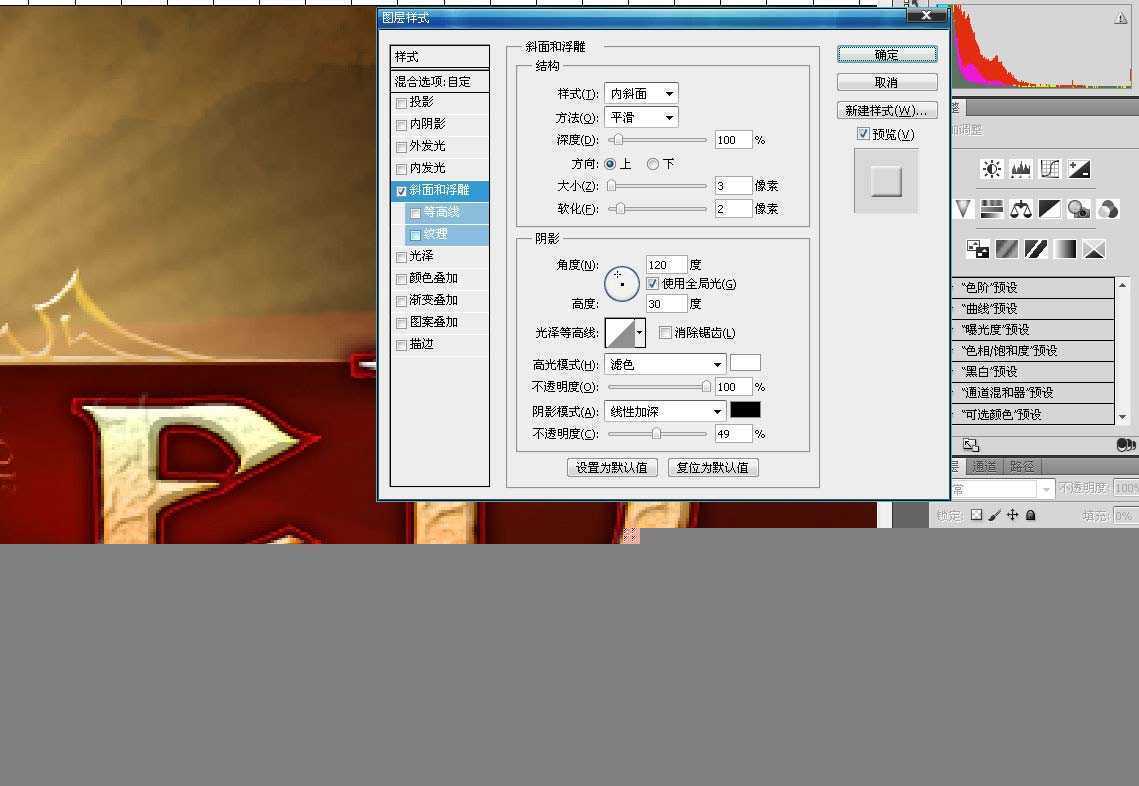Screen dimensions: 1139x786
Task: Add an Exposure adjustment layer
Action: point(1079,169)
